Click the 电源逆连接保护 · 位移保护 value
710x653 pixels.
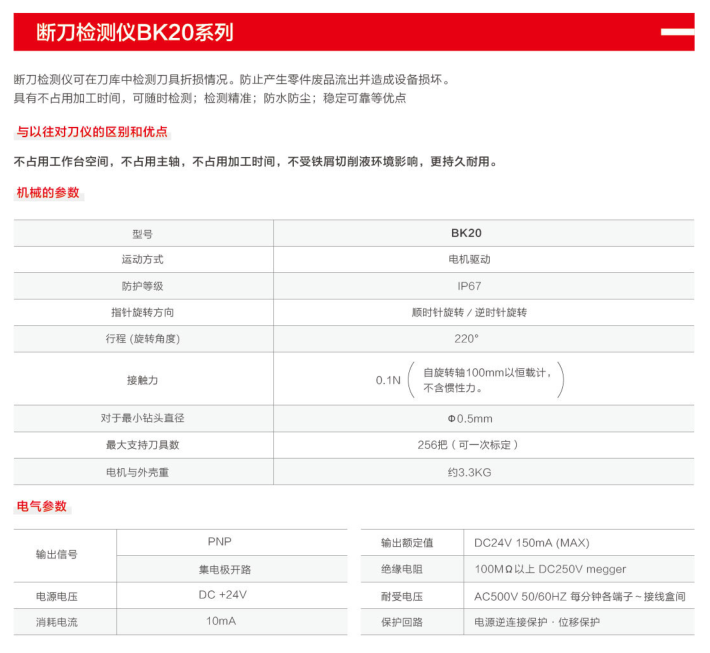click(x=537, y=622)
